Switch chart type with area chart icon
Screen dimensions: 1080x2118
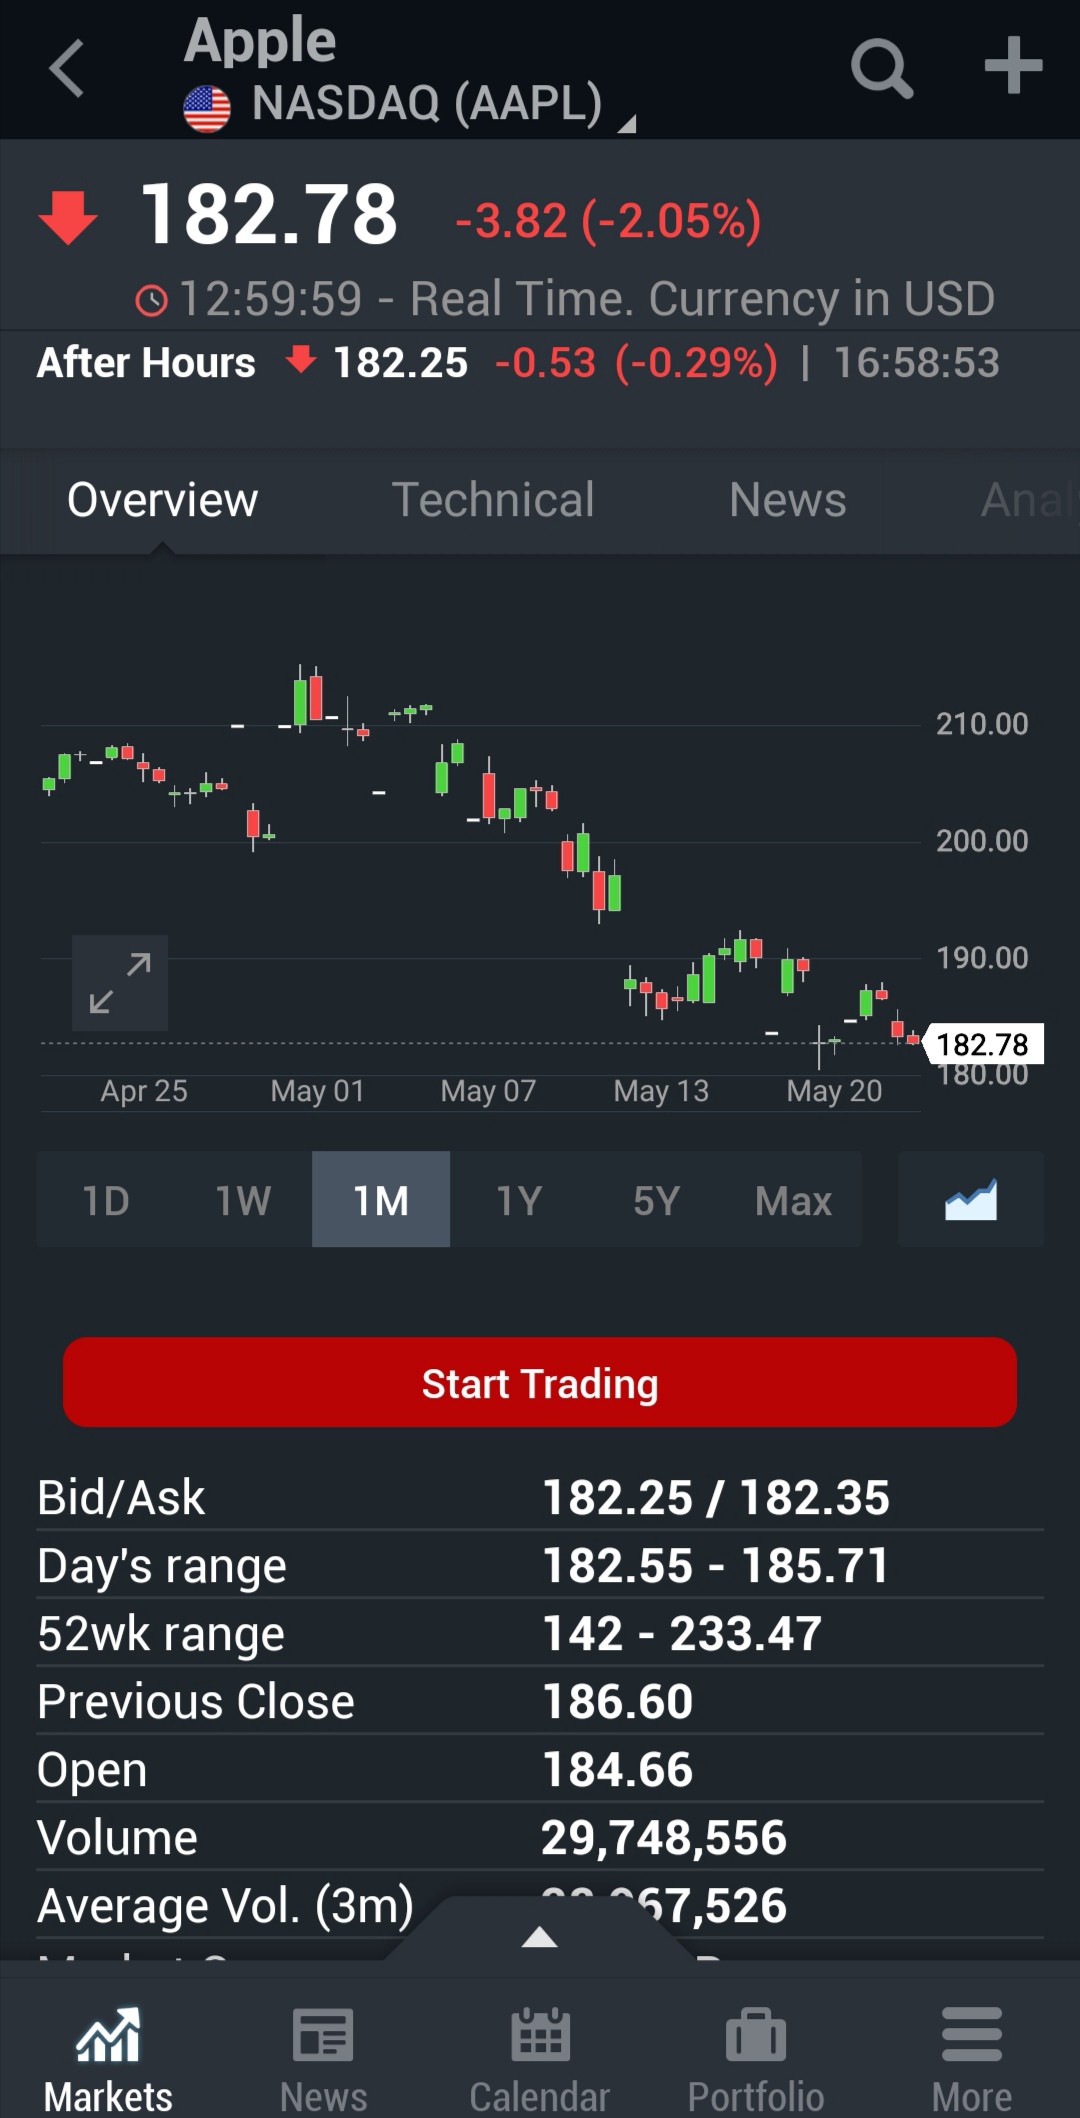pos(971,1200)
